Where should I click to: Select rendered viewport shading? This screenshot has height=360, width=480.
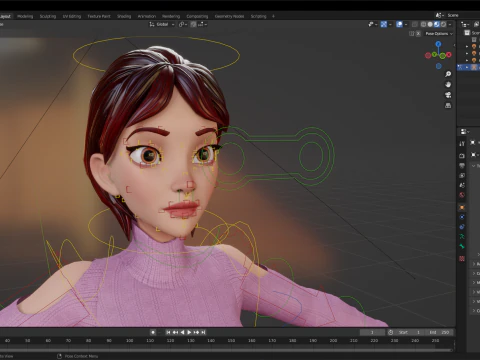pos(443,24)
